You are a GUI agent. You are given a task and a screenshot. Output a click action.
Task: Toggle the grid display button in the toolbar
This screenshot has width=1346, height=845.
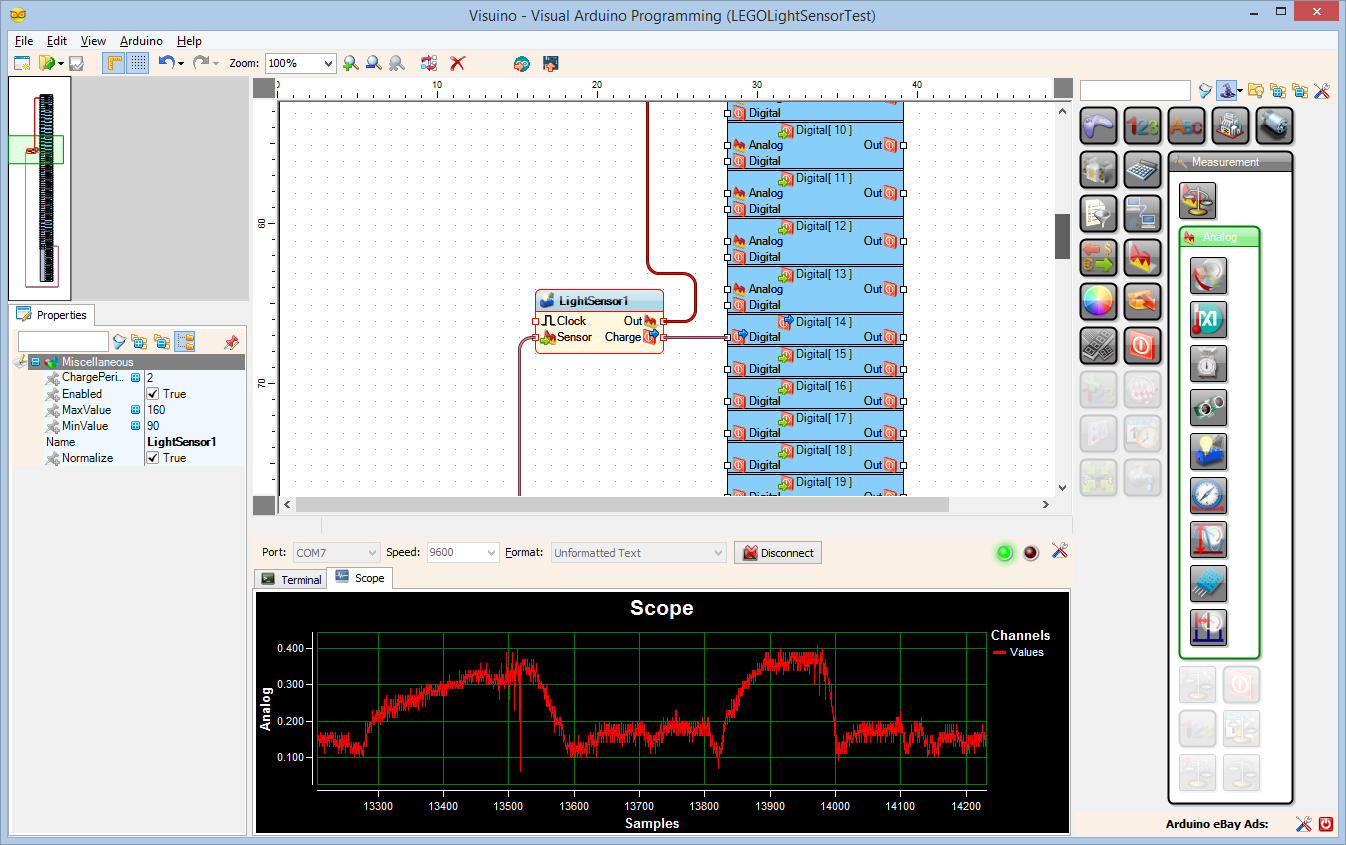tap(136, 63)
